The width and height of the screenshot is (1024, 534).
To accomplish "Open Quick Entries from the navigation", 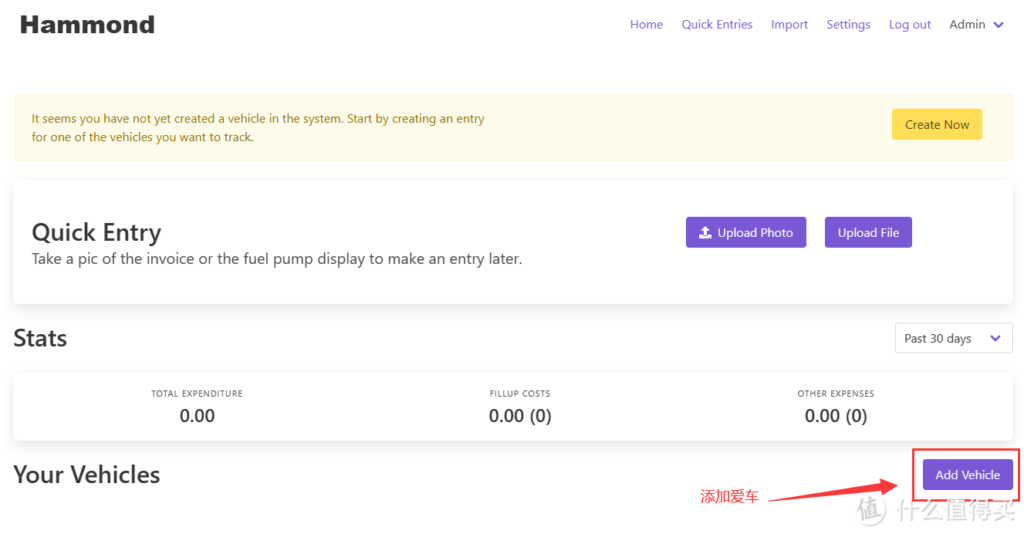I will [716, 25].
